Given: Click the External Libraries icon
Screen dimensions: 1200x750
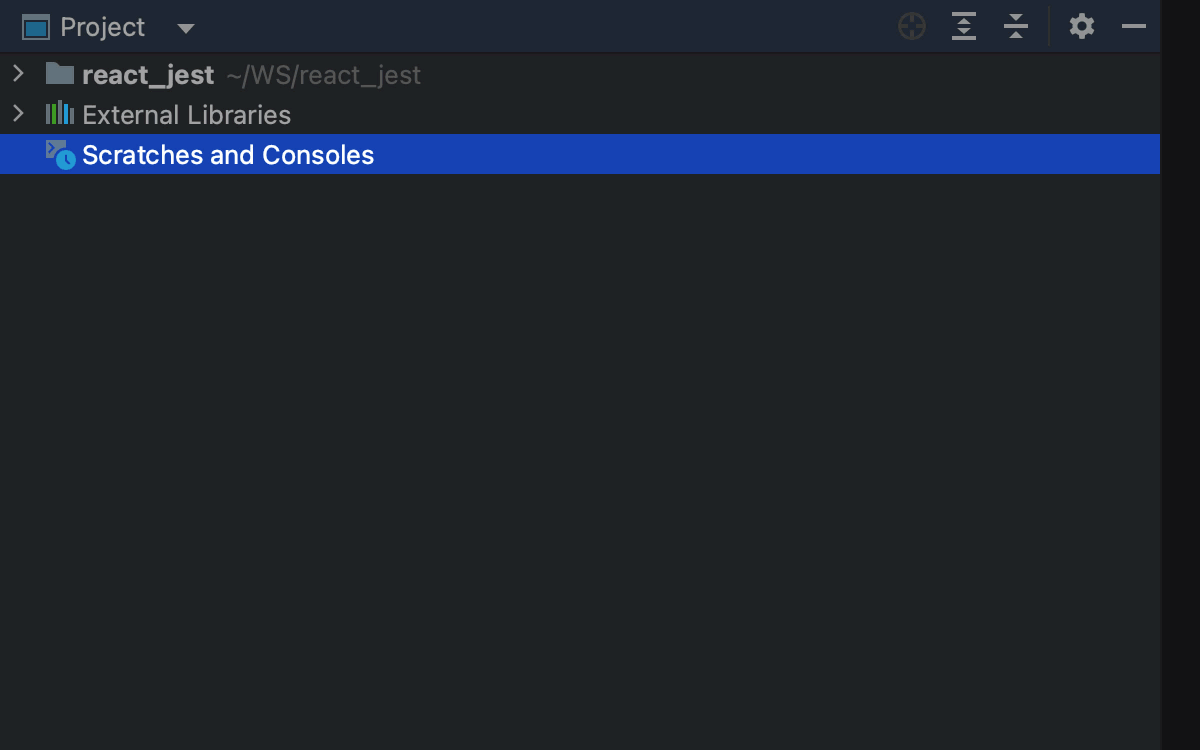Looking at the screenshot, I should [x=58, y=113].
